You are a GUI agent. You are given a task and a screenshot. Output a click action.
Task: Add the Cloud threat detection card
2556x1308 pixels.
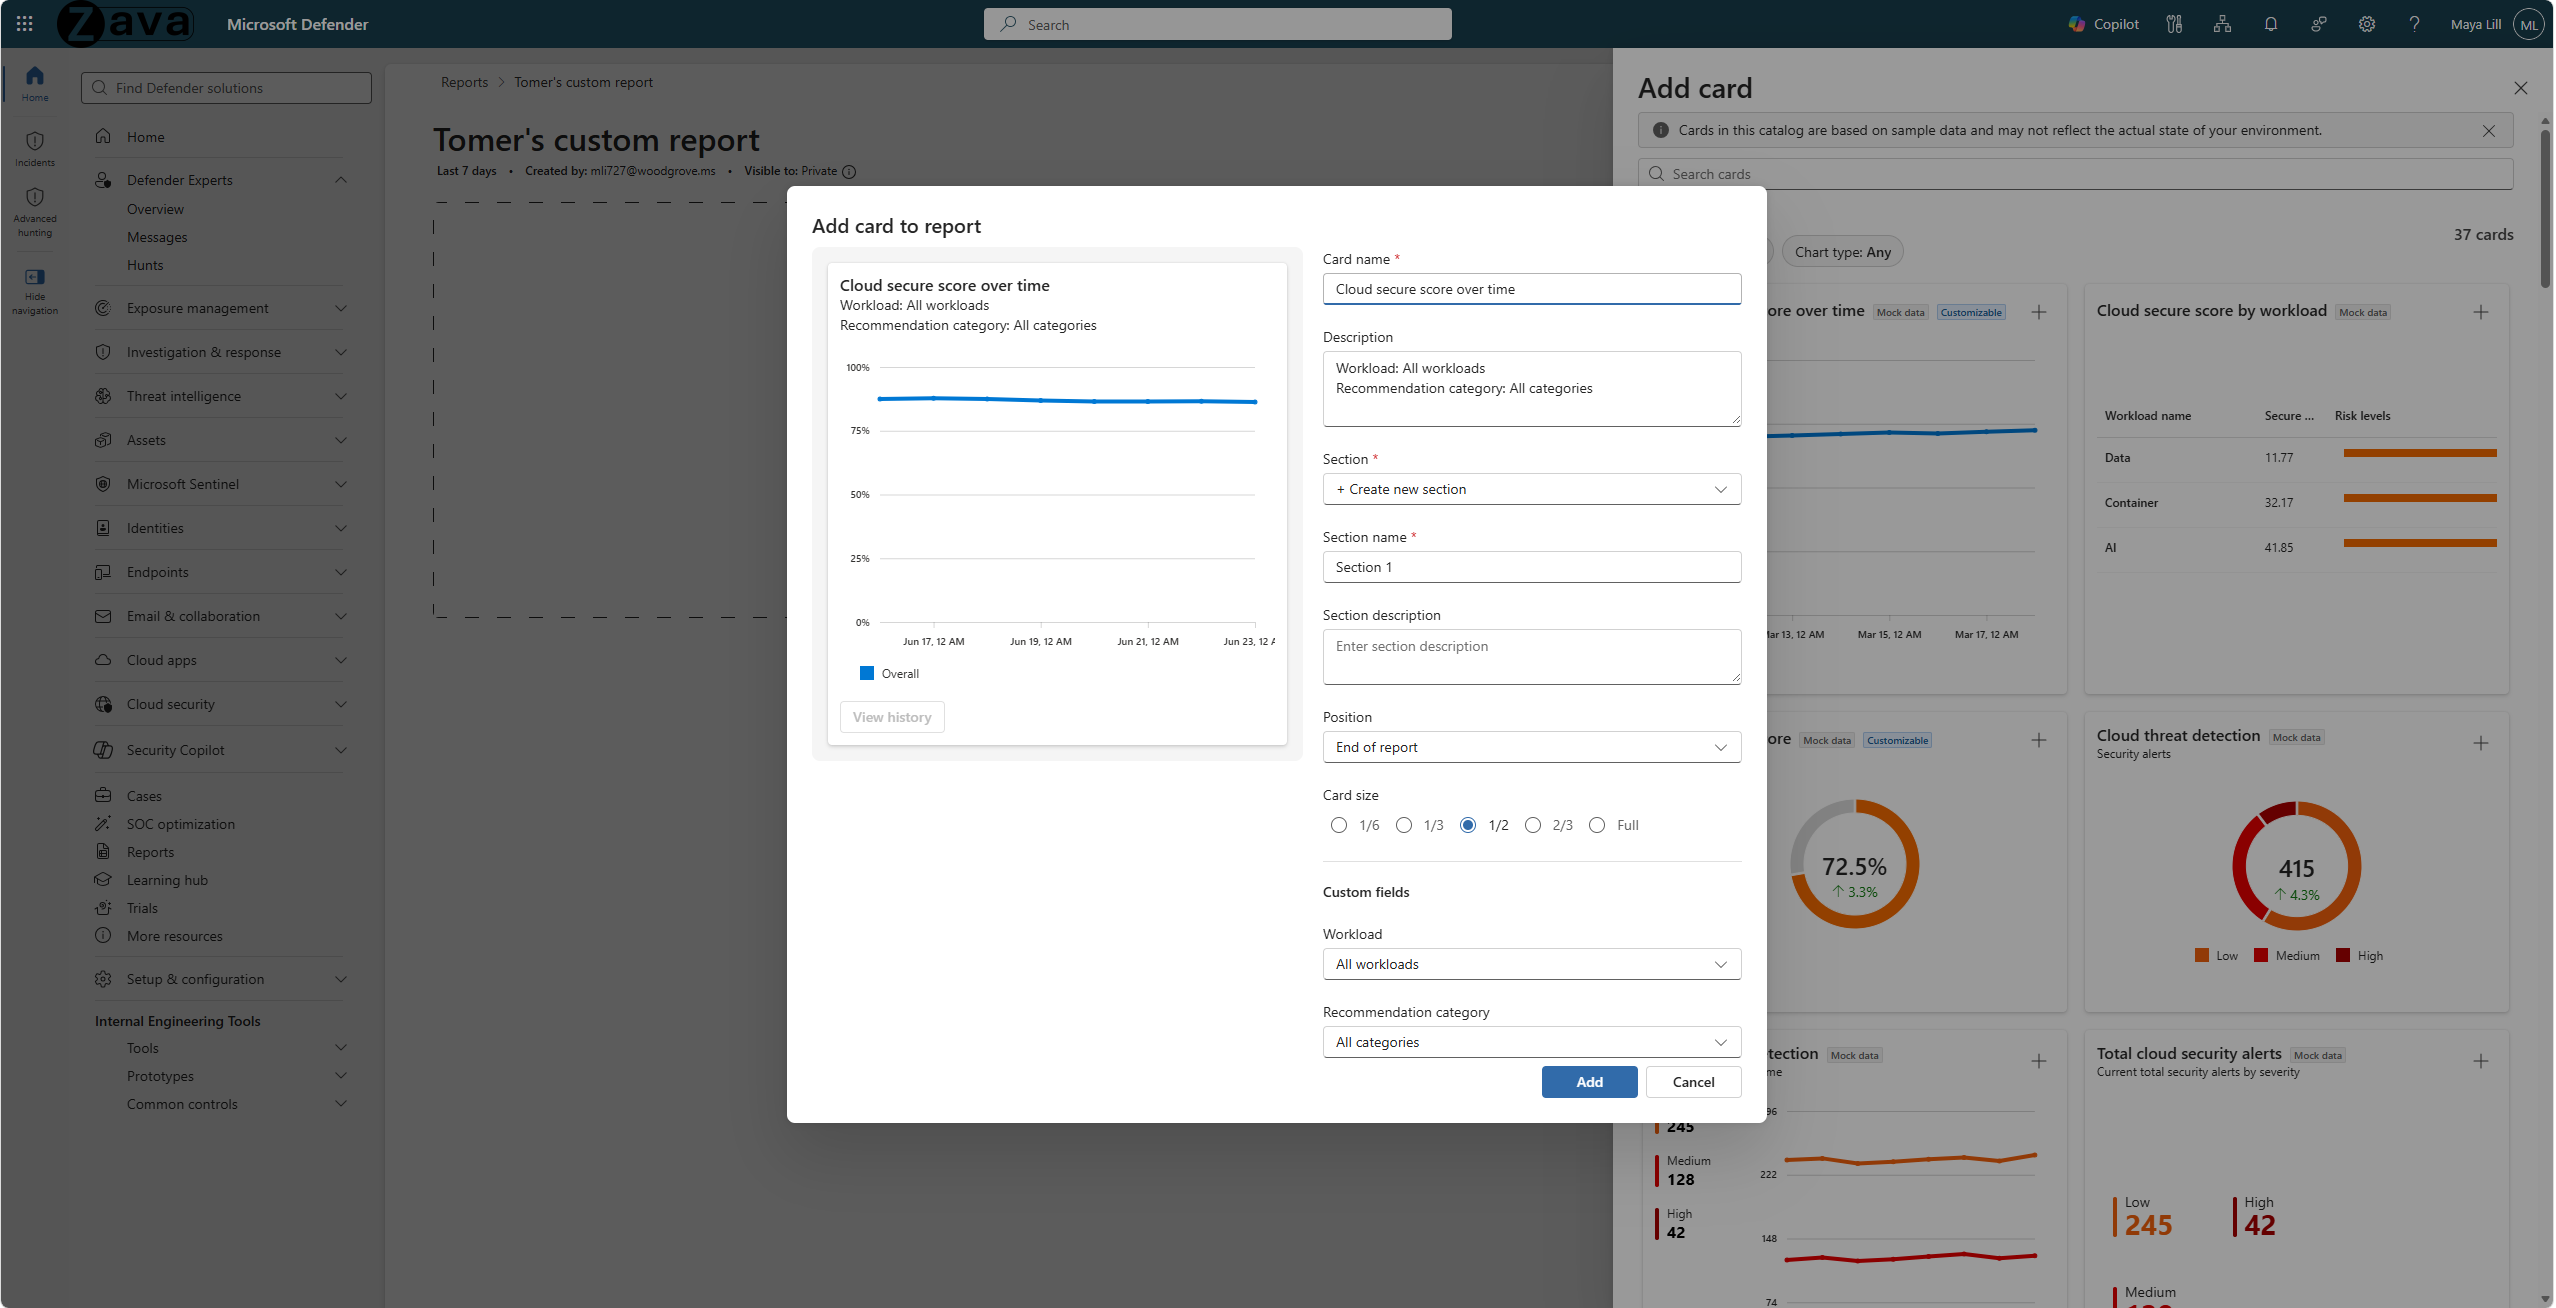coord(2481,743)
